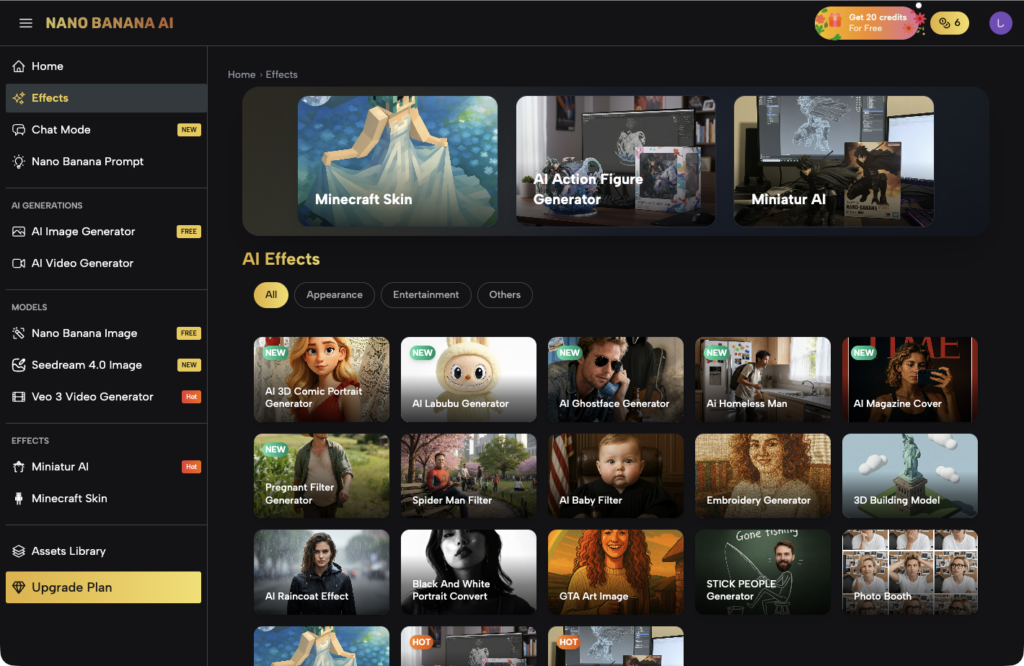The width and height of the screenshot is (1024, 666).
Task: Open the Home sidebar icon
Action: (x=19, y=66)
